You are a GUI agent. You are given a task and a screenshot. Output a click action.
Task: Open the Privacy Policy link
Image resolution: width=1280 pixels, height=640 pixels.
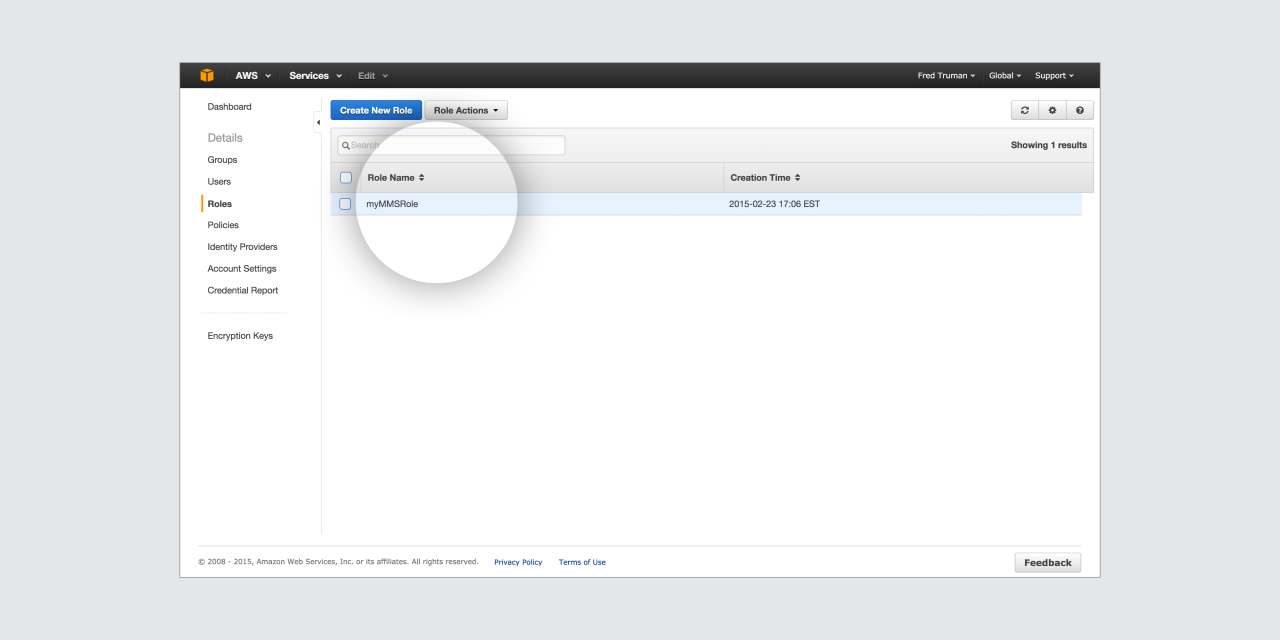click(518, 562)
